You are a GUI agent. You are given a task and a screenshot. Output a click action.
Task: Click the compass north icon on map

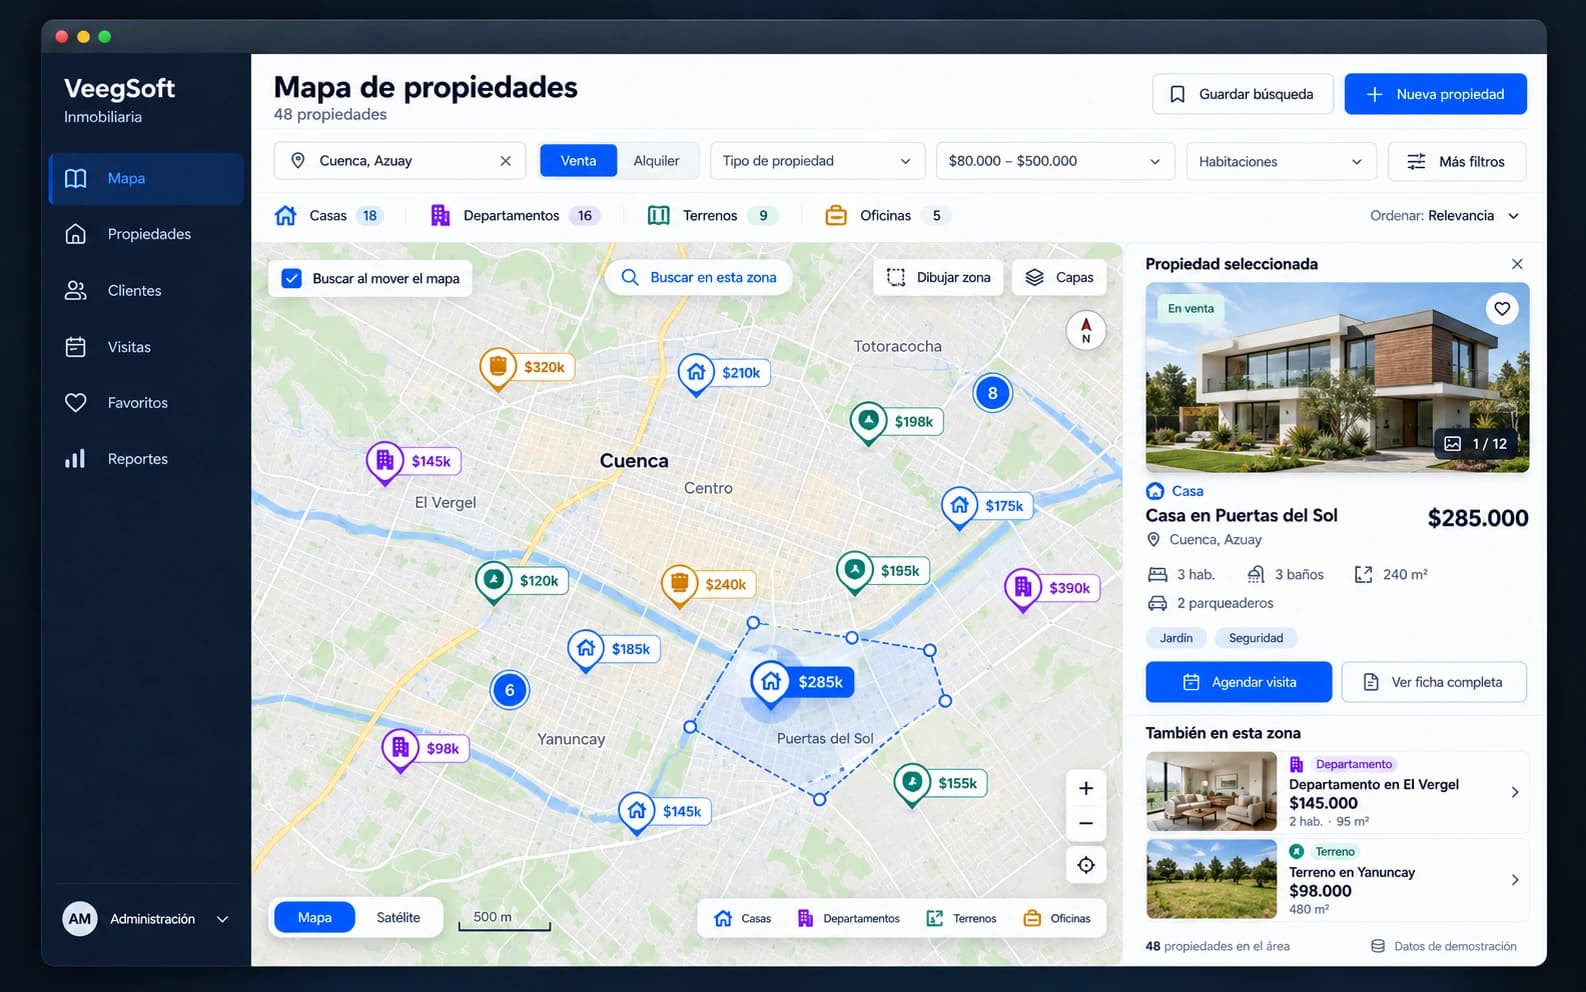pos(1086,330)
